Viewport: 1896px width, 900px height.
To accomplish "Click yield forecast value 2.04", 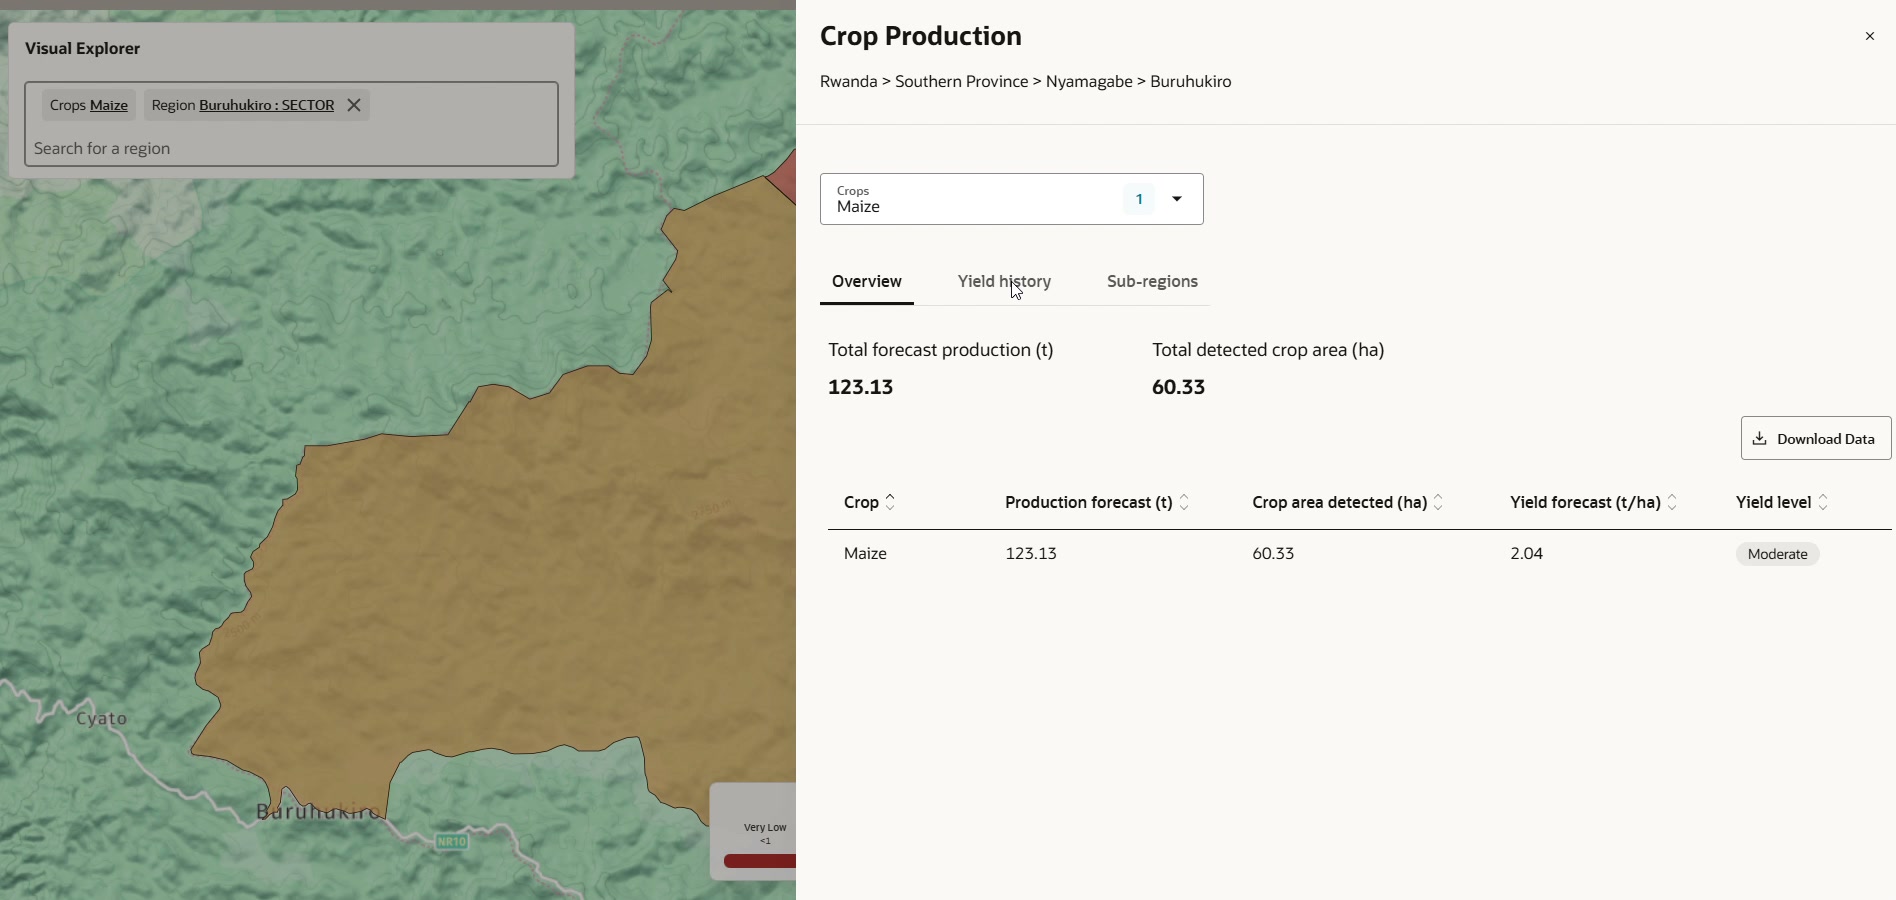I will [1527, 553].
